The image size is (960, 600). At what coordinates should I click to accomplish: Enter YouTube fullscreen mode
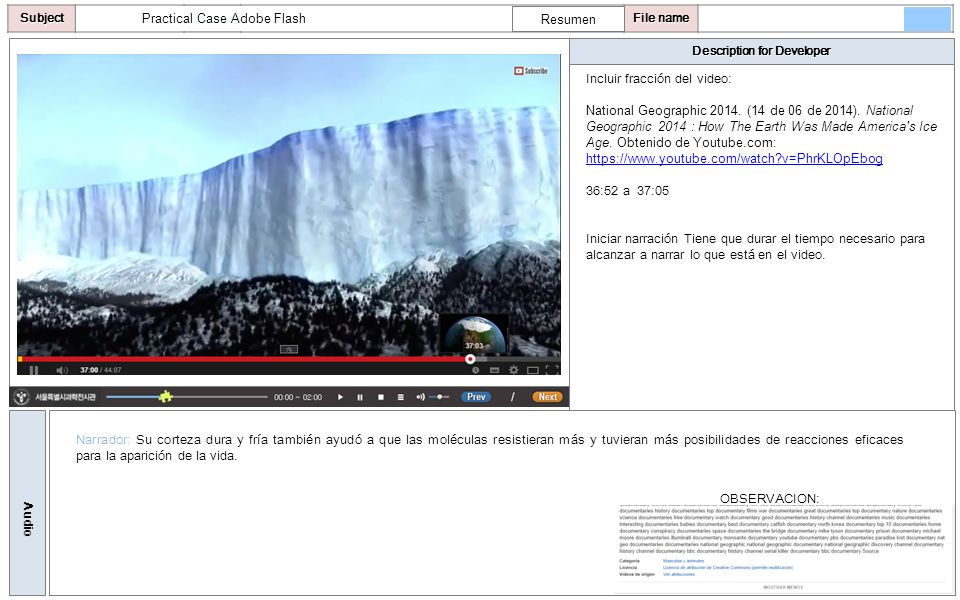click(552, 370)
